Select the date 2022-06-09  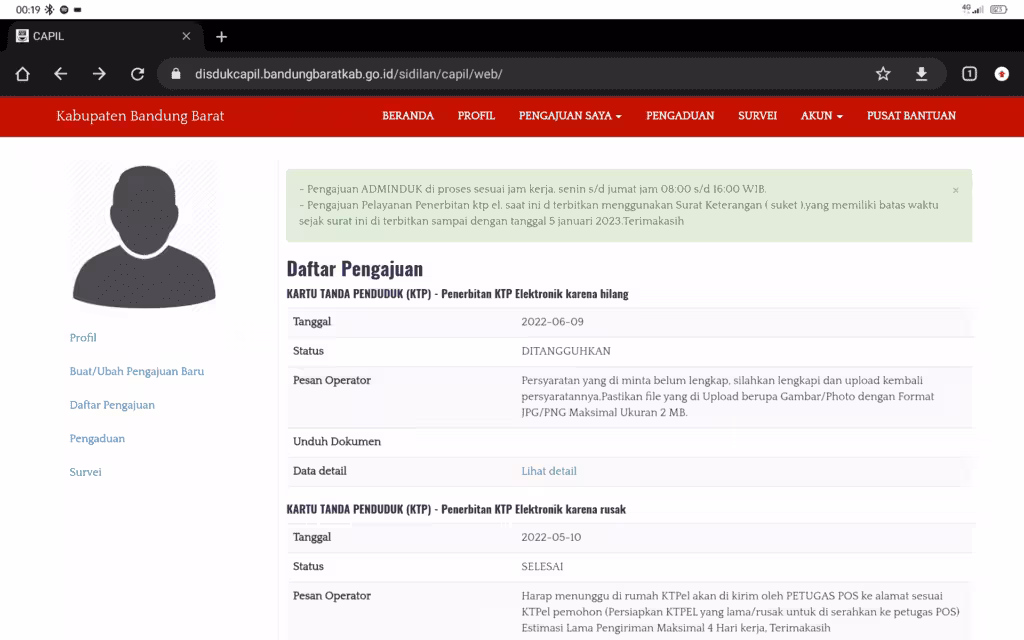coord(552,321)
